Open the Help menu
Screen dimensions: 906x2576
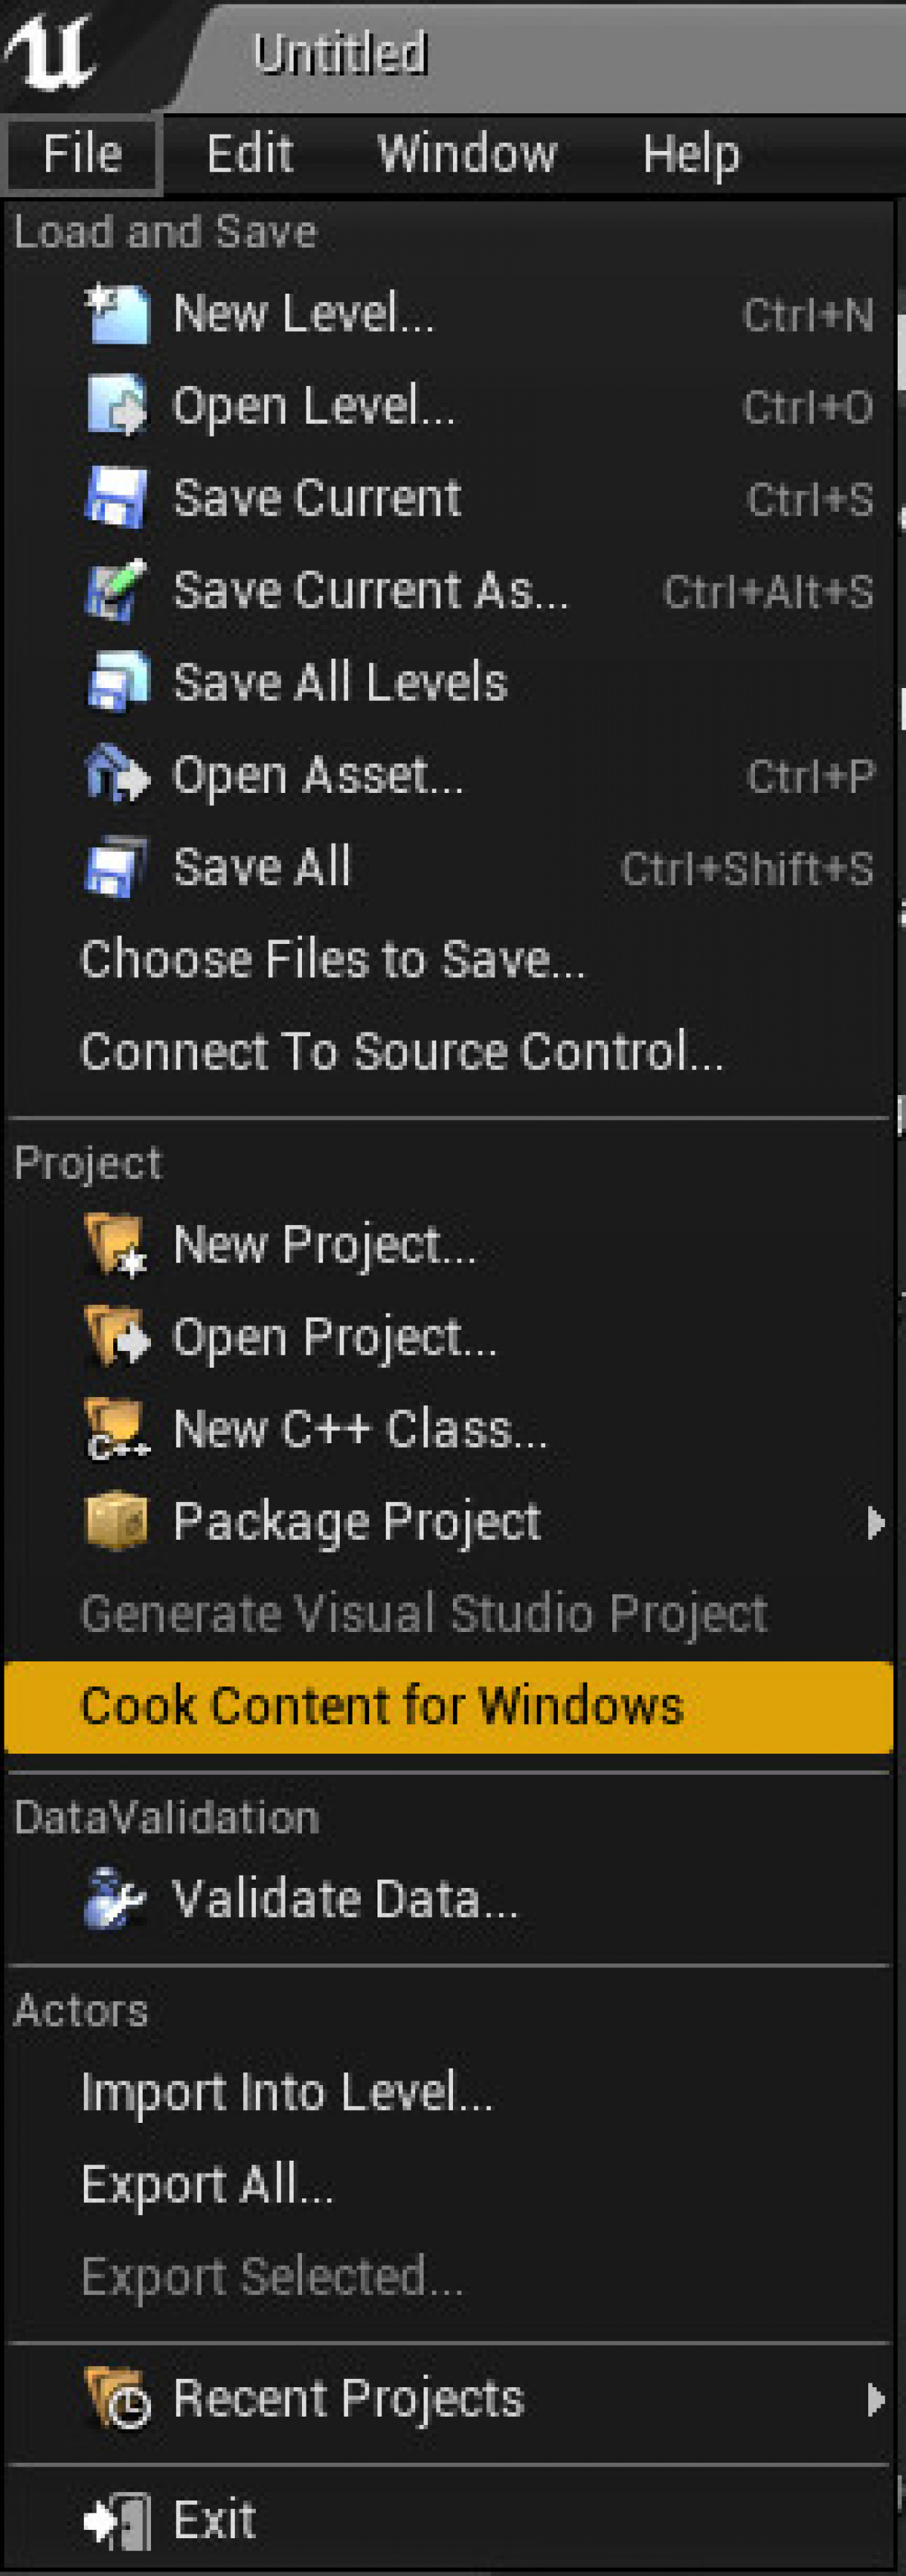[691, 154]
